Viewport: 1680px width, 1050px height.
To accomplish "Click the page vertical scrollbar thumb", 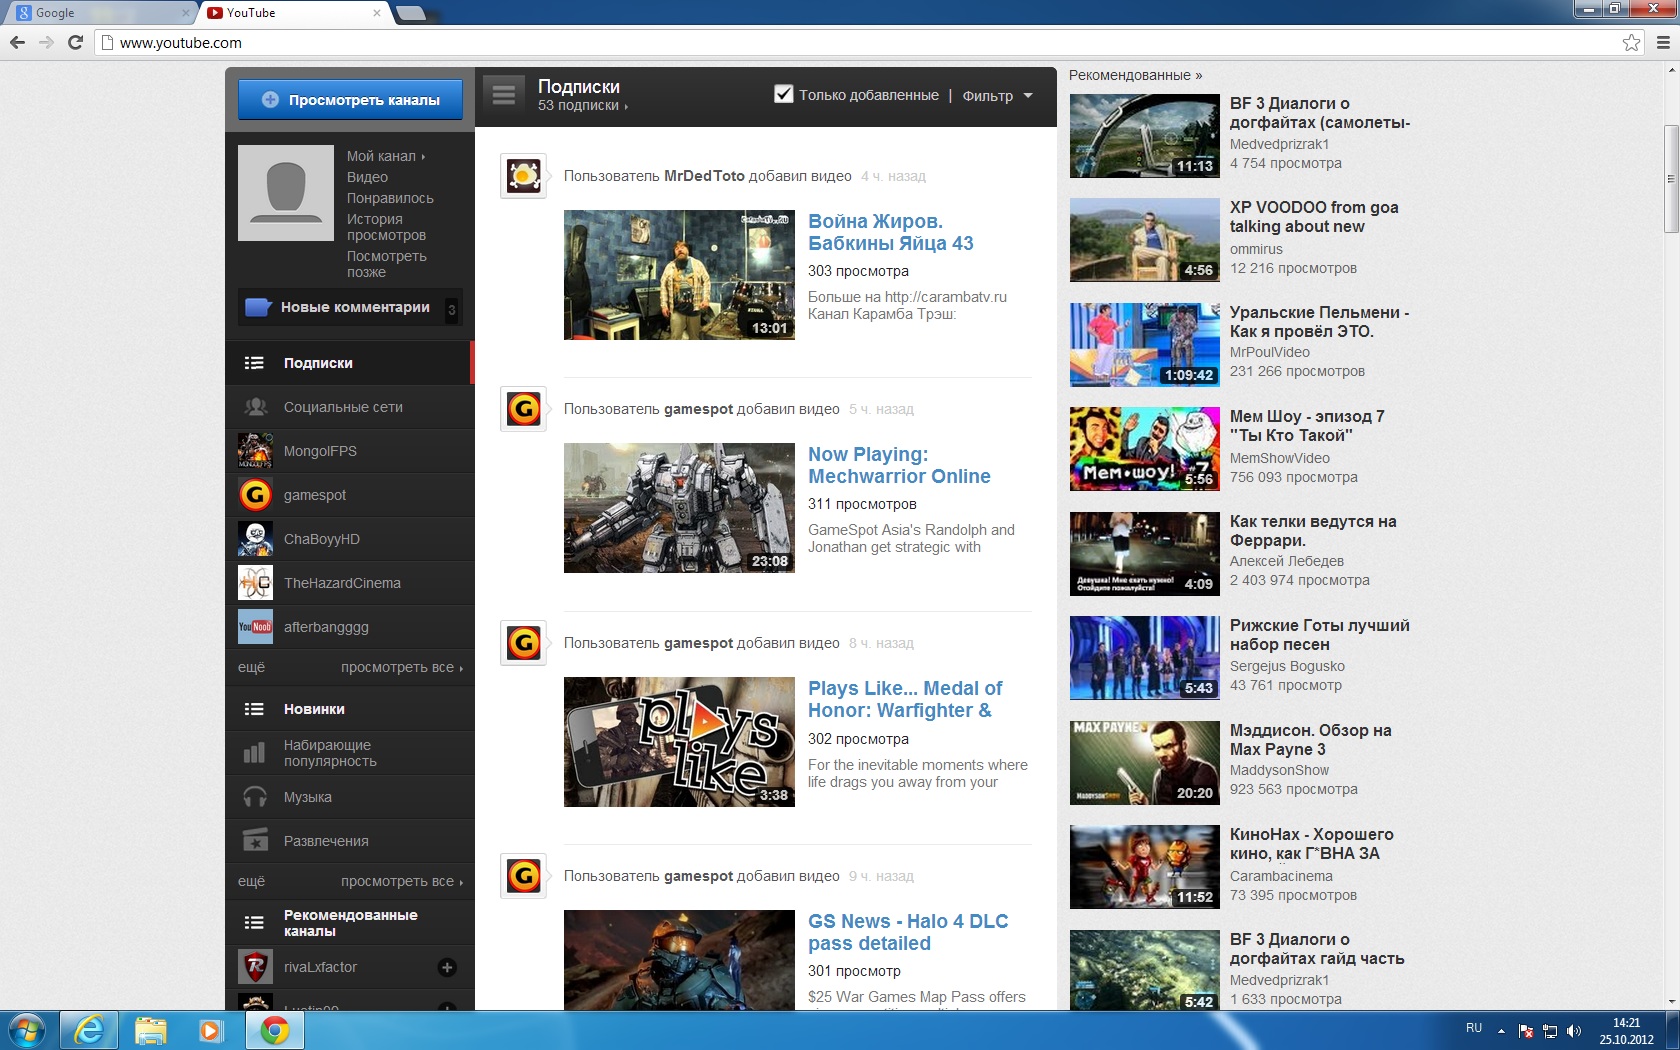I will click(1670, 178).
